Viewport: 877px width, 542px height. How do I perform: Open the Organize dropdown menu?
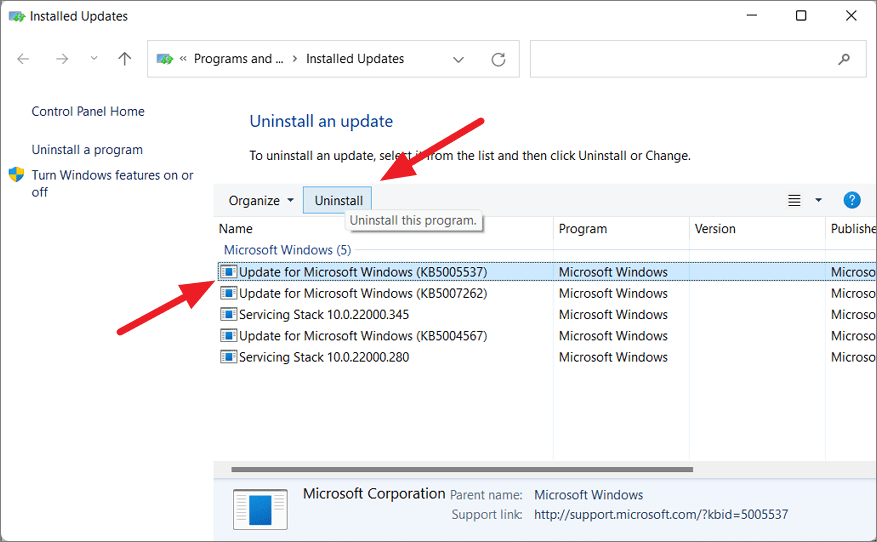(261, 200)
